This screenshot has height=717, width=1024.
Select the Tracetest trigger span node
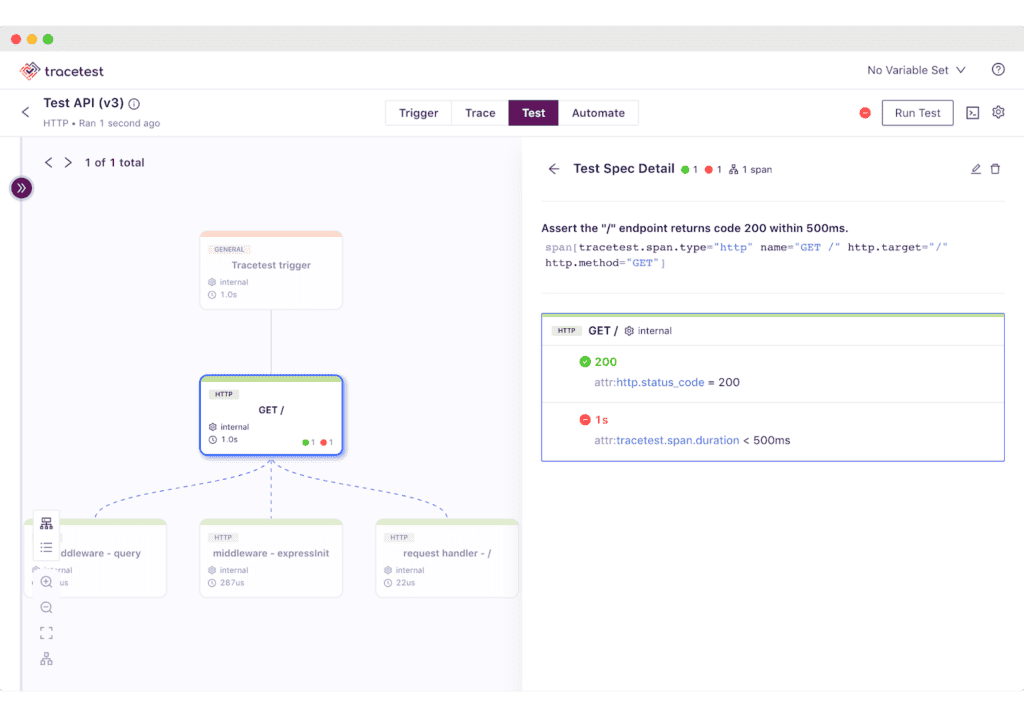271,270
